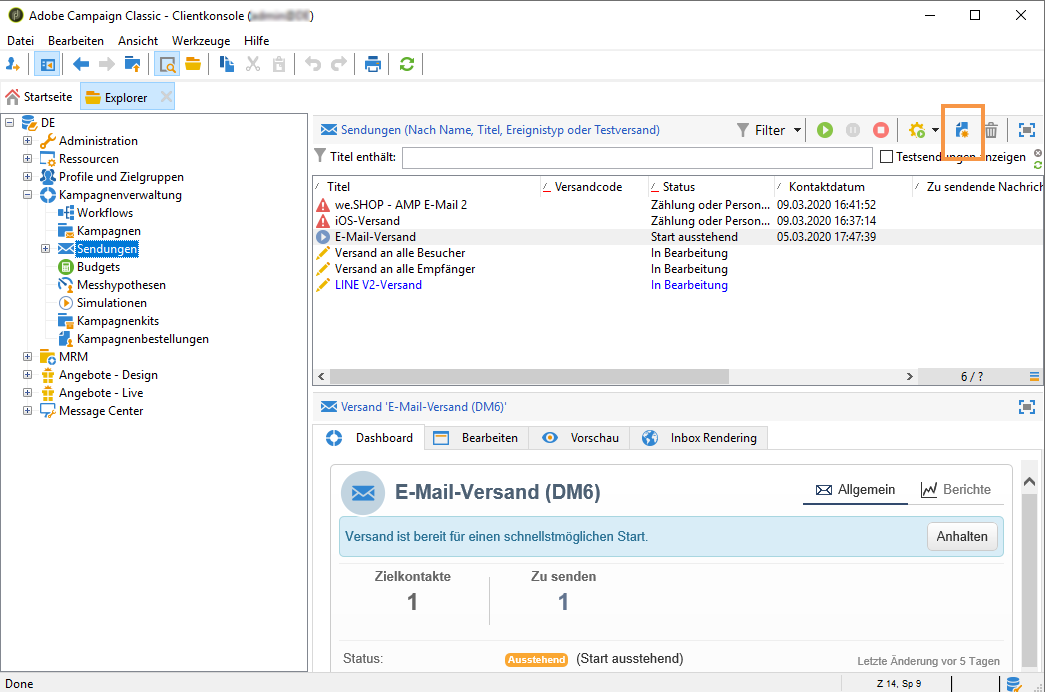Click the create new delivery icon
This screenshot has height=692, width=1045.
tap(962, 130)
